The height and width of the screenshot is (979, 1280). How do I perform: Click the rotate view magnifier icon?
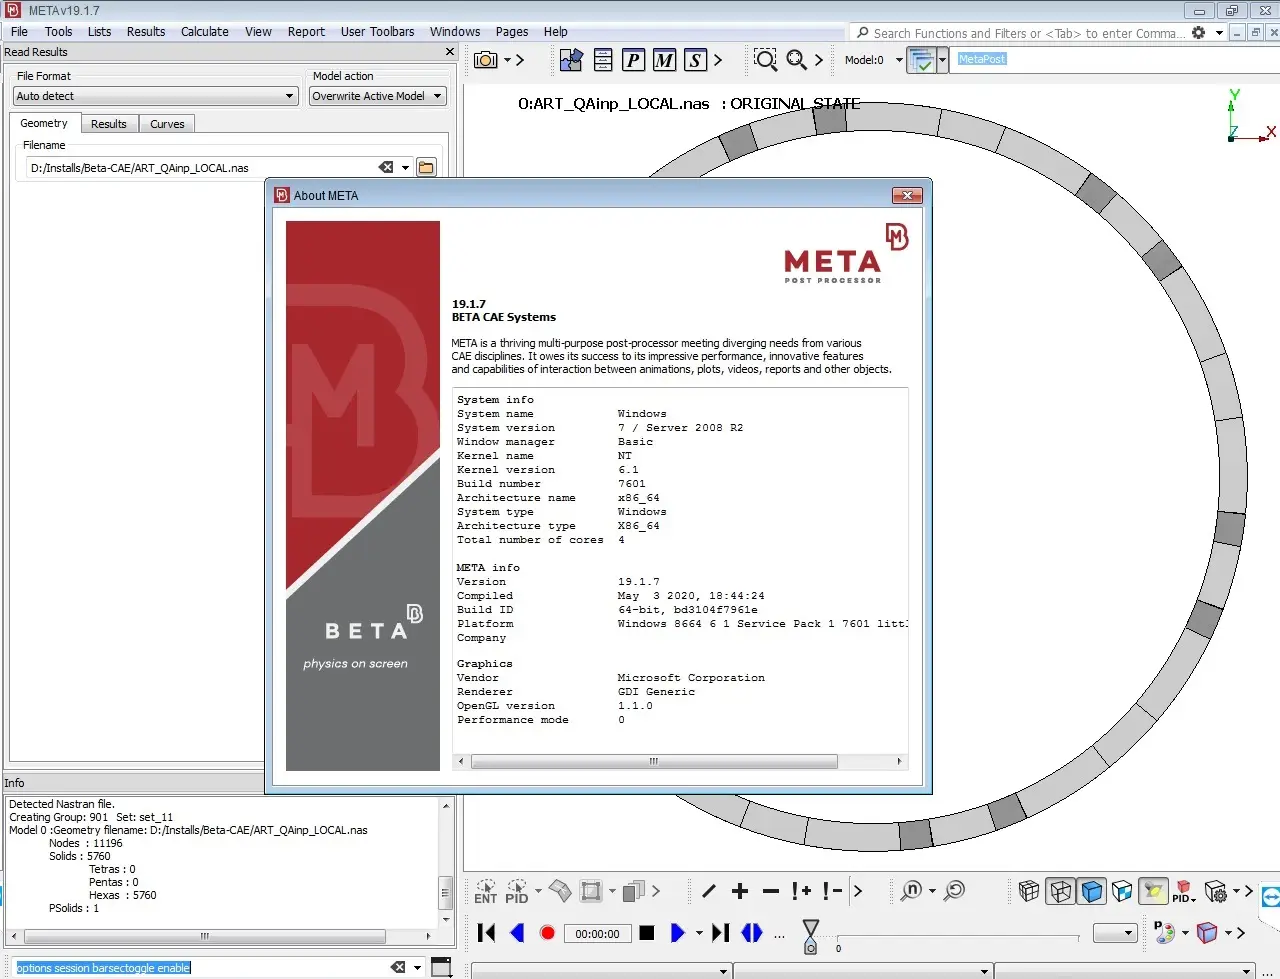pos(955,890)
